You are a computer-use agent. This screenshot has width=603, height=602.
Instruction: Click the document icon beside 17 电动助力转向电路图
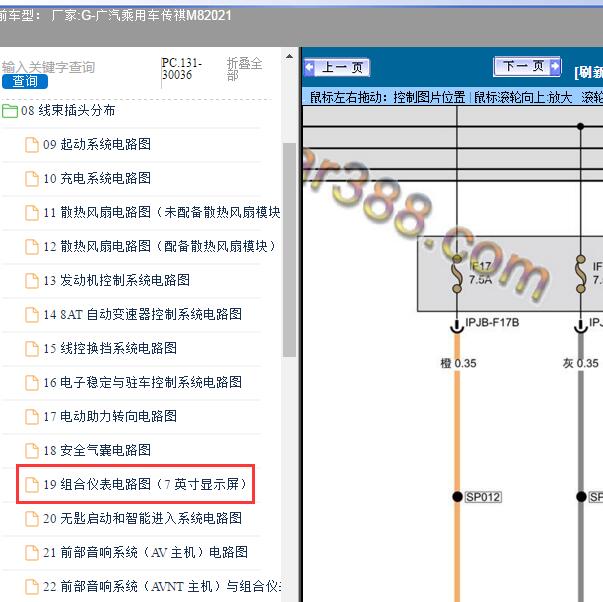pyautogui.click(x=32, y=417)
